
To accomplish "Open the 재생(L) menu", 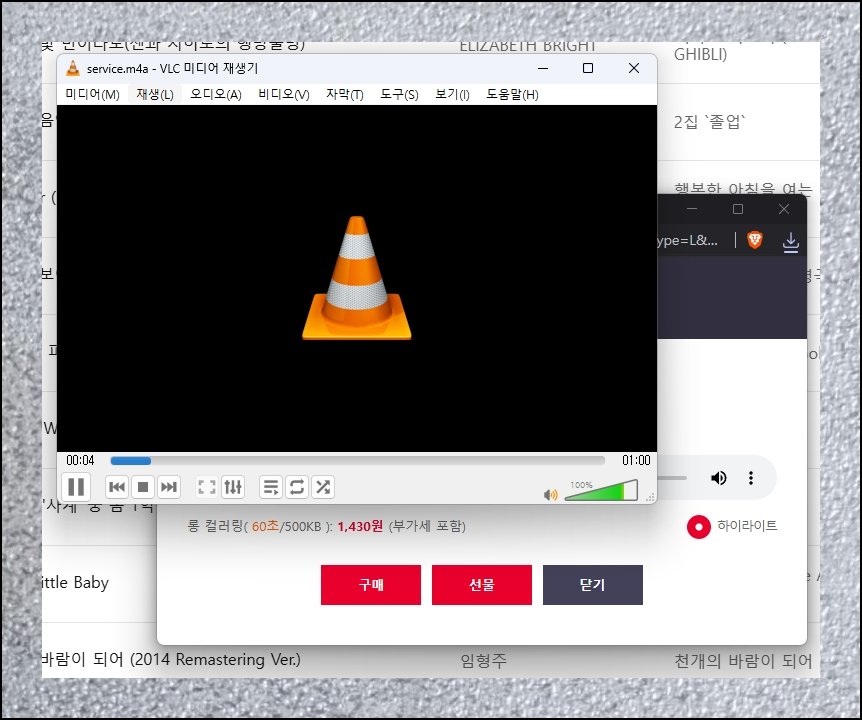I will [x=155, y=95].
